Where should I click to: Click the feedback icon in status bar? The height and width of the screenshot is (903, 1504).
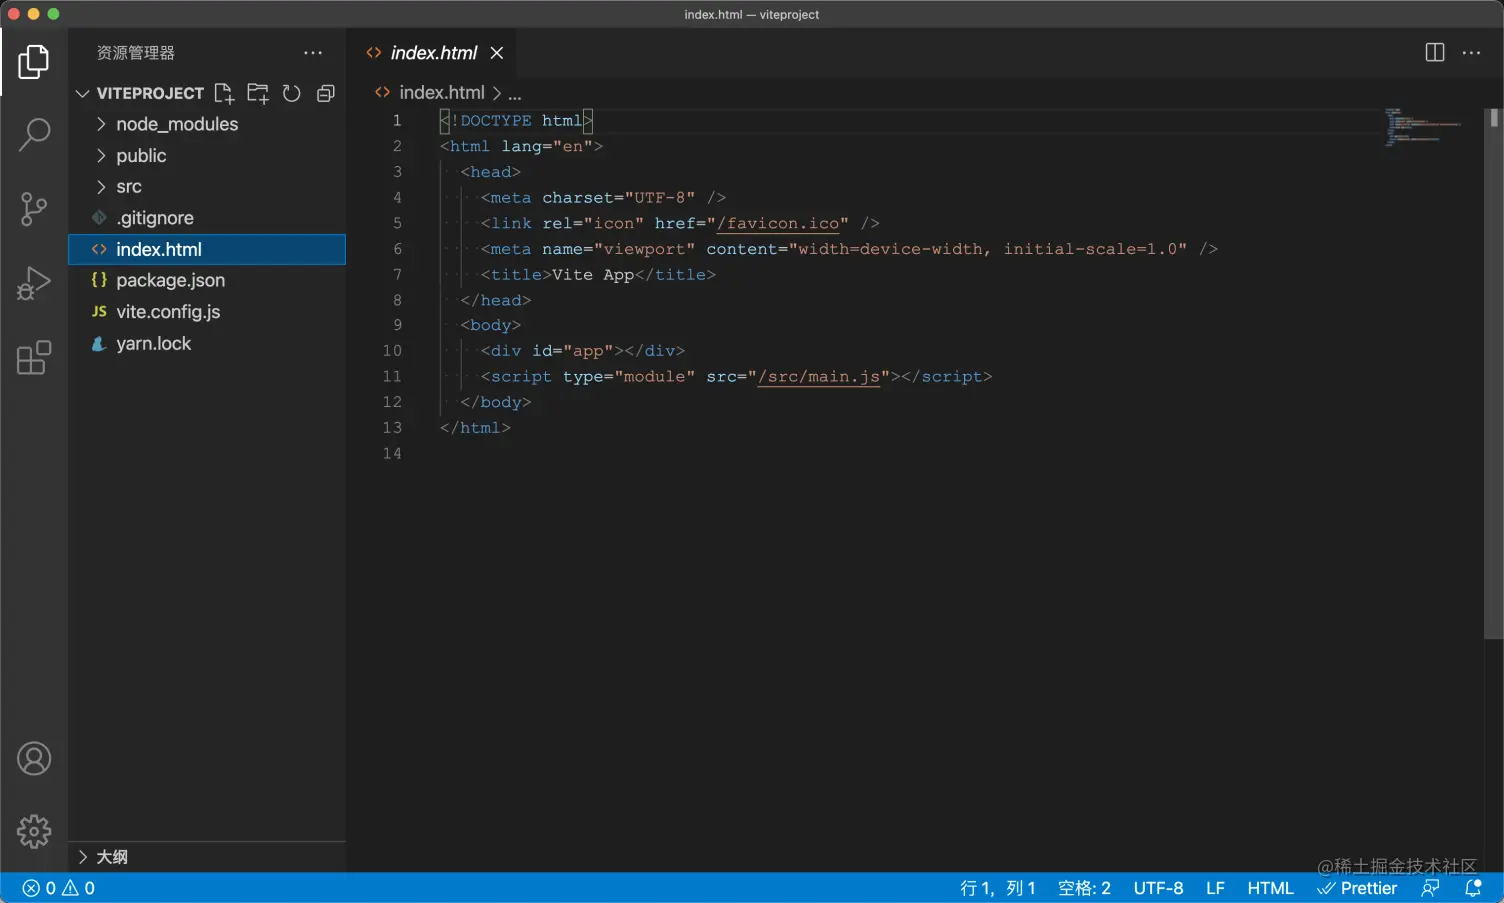(x=1431, y=888)
